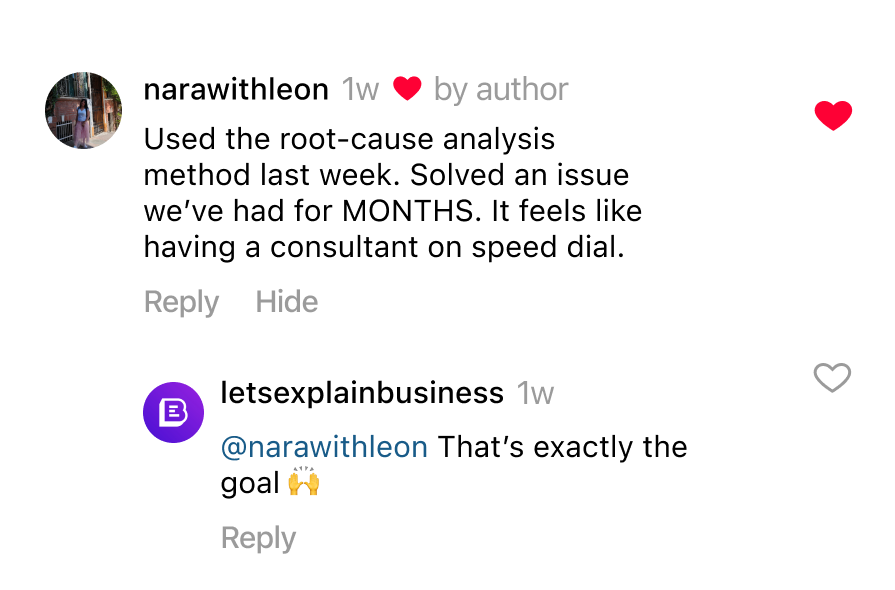Open narawithleon's profile picture
The image size is (895, 590).
click(x=84, y=110)
